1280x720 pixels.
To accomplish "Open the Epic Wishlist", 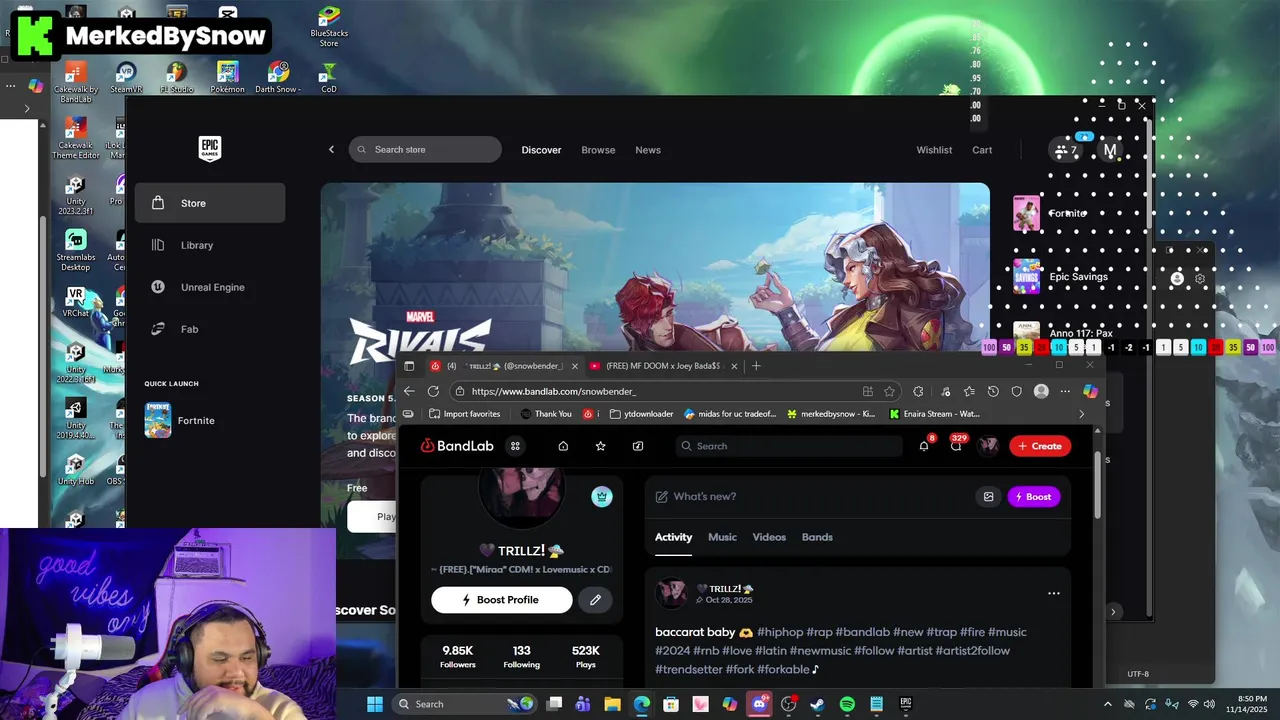I will (934, 150).
